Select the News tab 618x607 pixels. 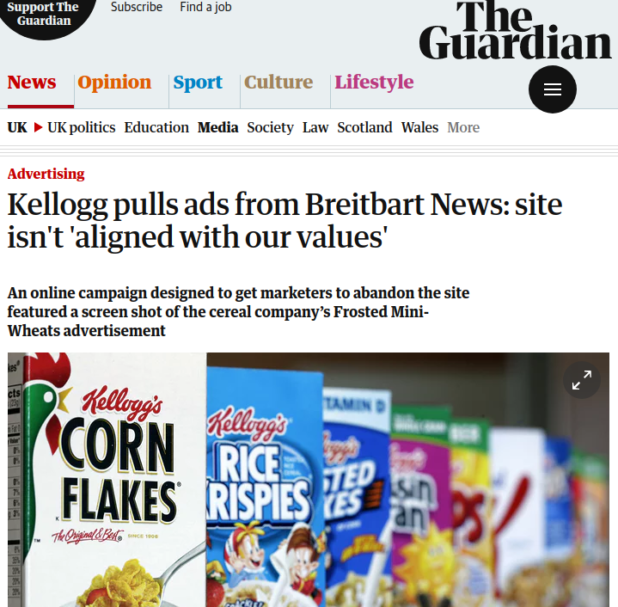(32, 82)
